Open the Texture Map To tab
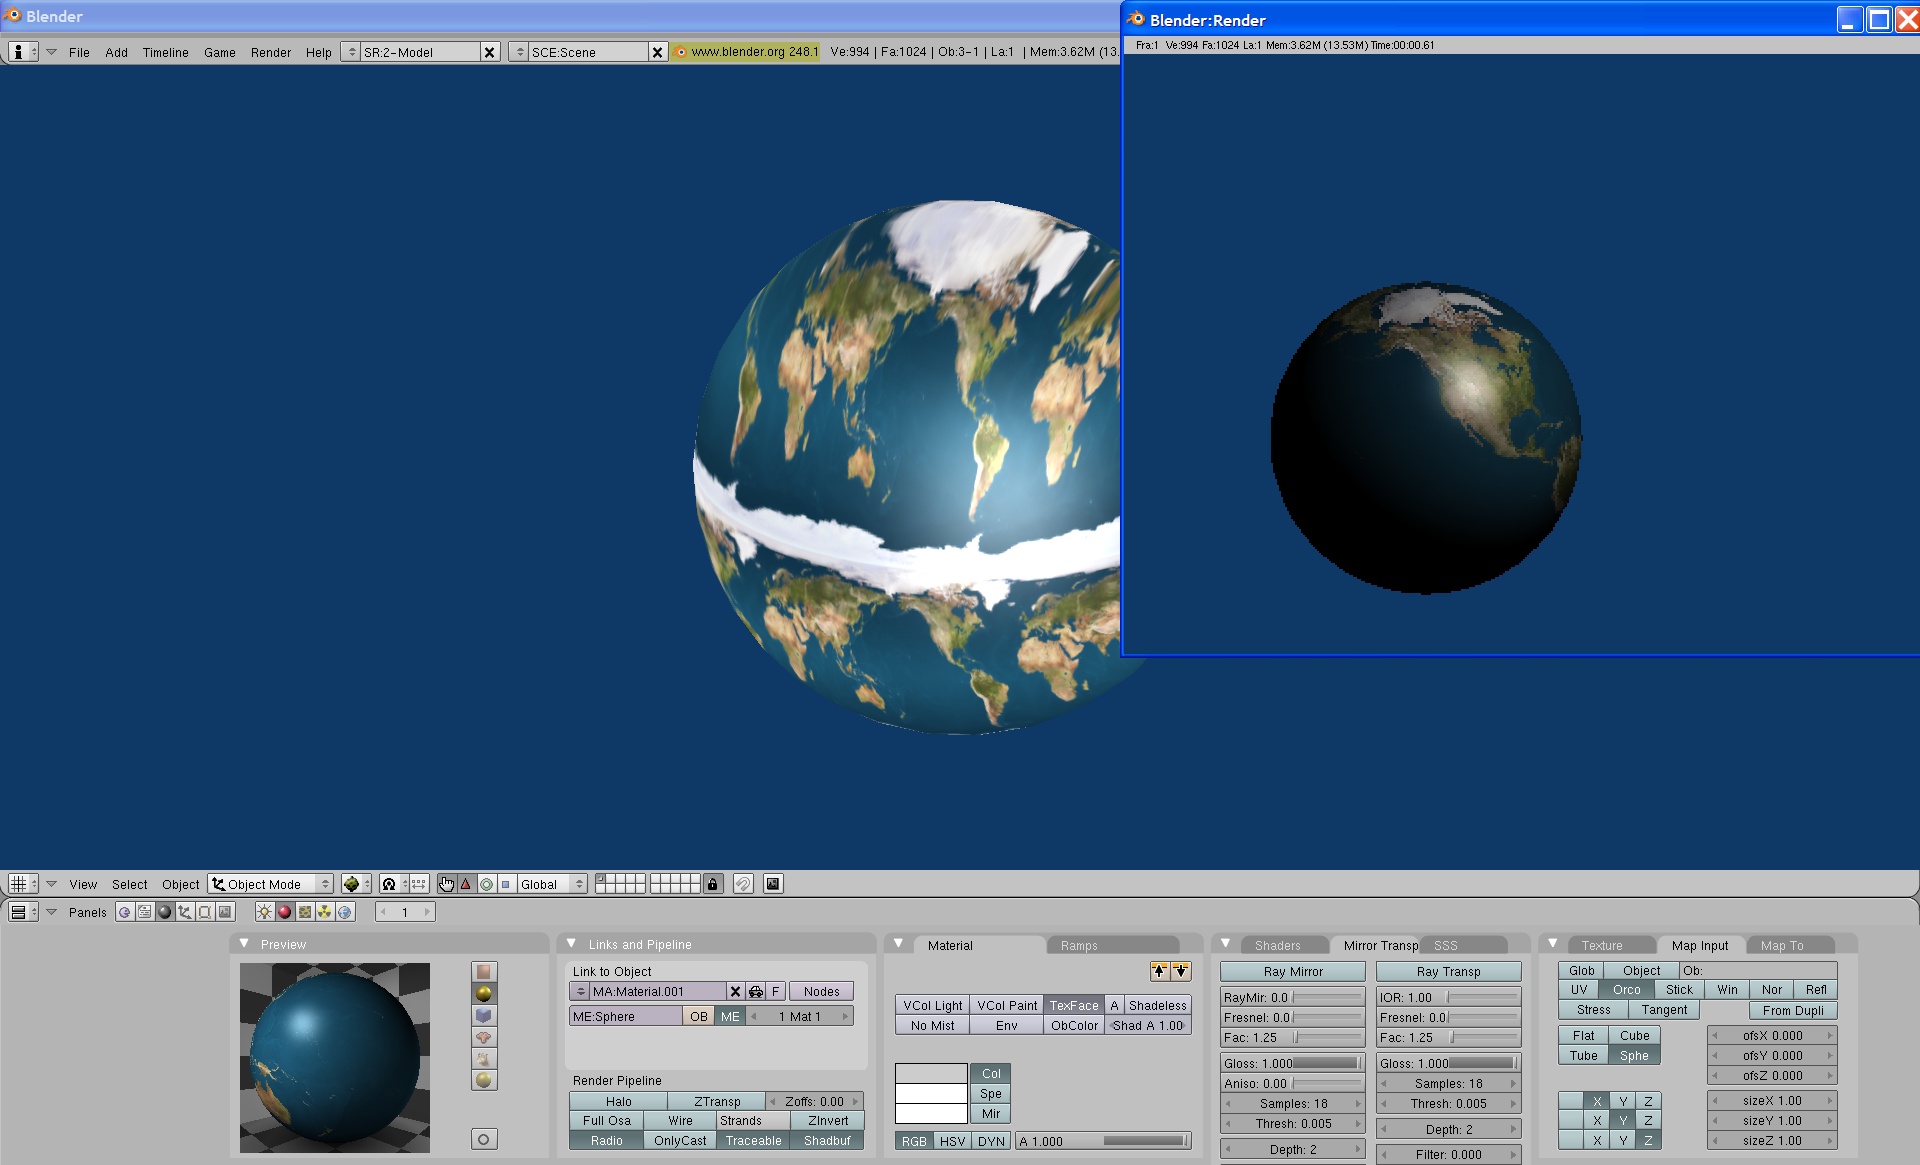Viewport: 1920px width, 1165px height. tap(1790, 945)
